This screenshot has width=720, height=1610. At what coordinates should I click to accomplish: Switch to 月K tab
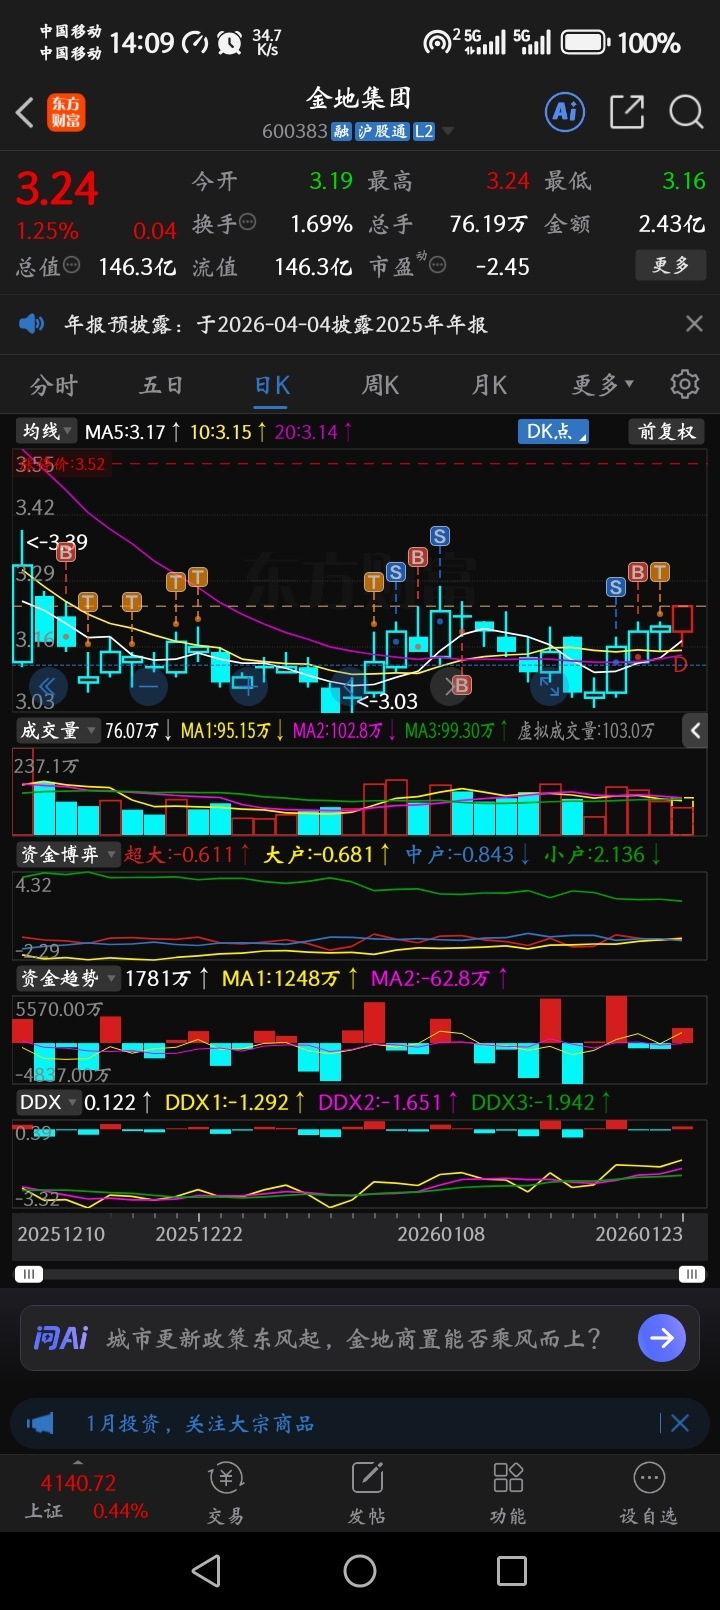point(489,385)
